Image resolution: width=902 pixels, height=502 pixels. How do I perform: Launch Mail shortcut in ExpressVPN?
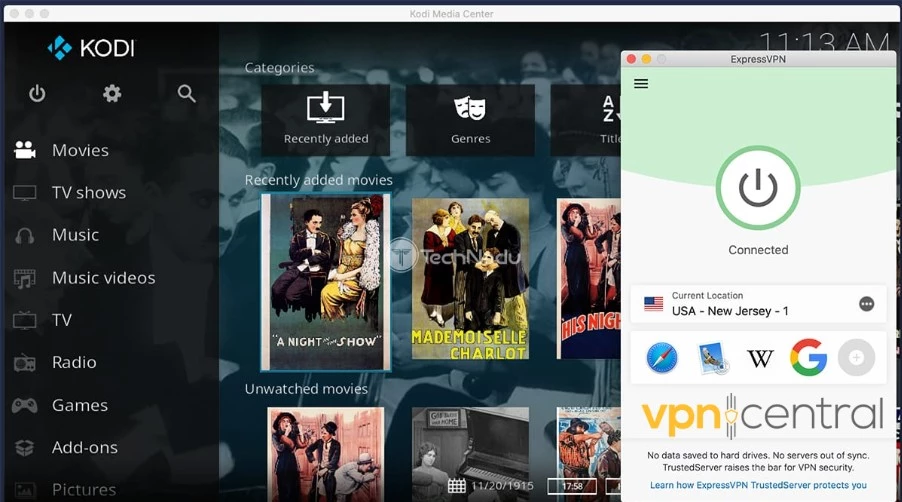[x=712, y=358]
